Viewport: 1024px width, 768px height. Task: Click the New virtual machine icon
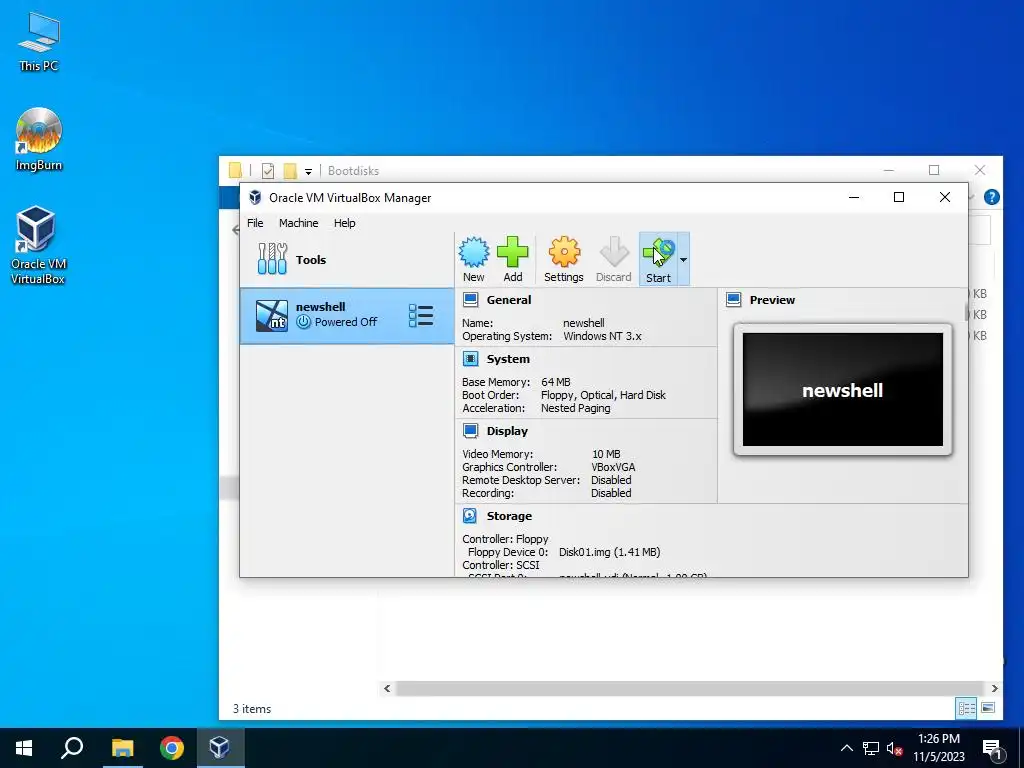pyautogui.click(x=473, y=259)
